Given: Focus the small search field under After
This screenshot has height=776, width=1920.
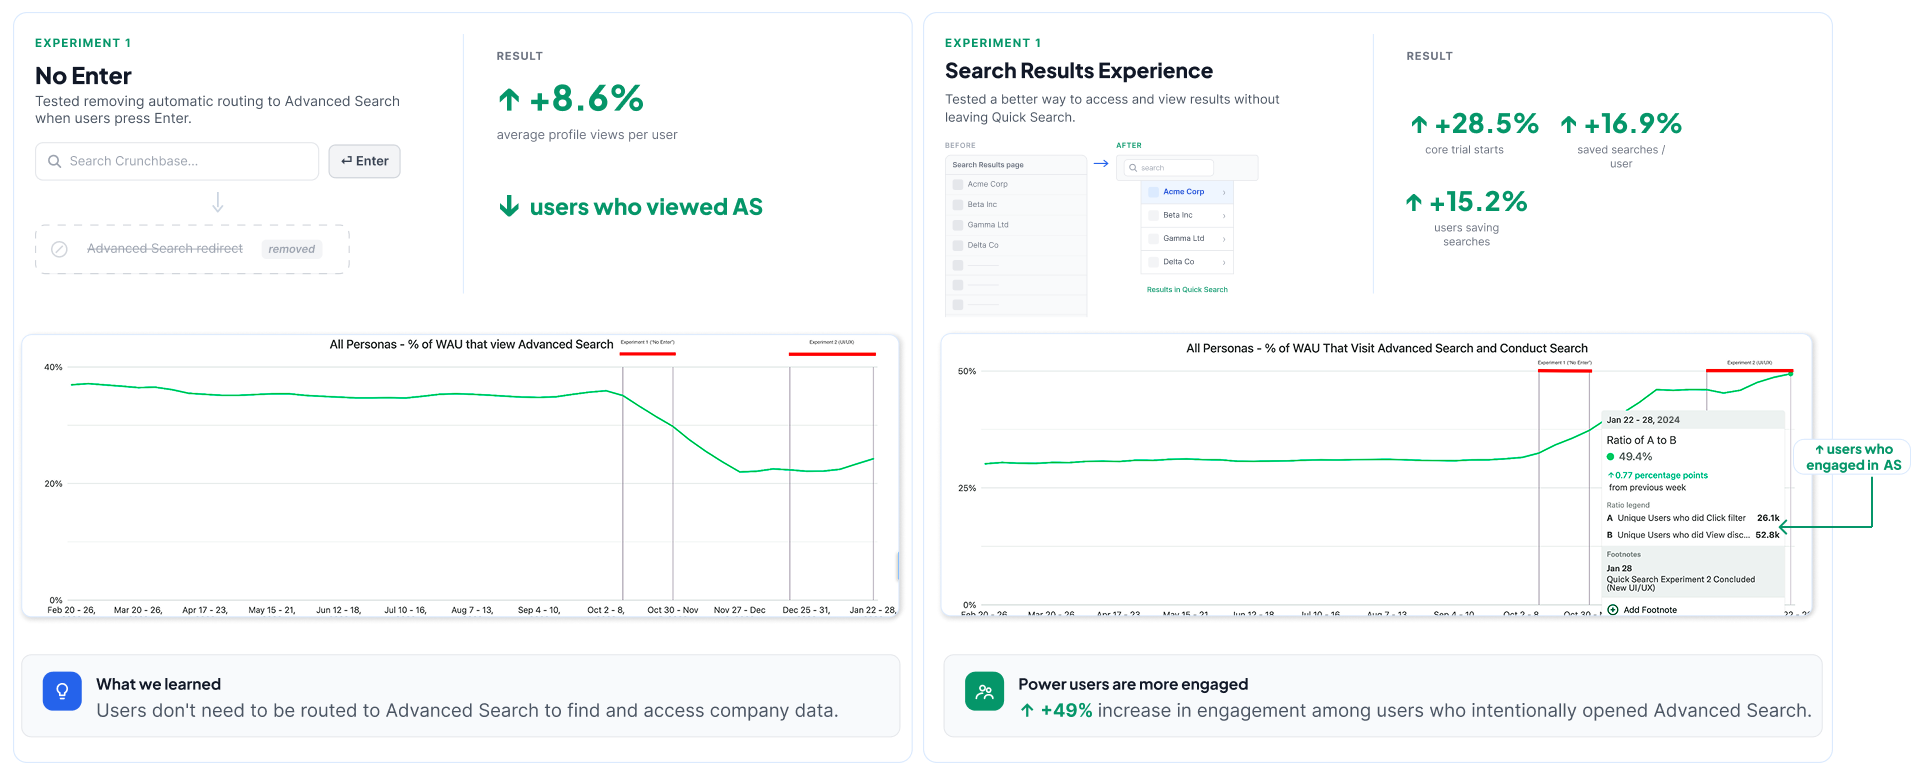Looking at the screenshot, I should coord(1168,168).
